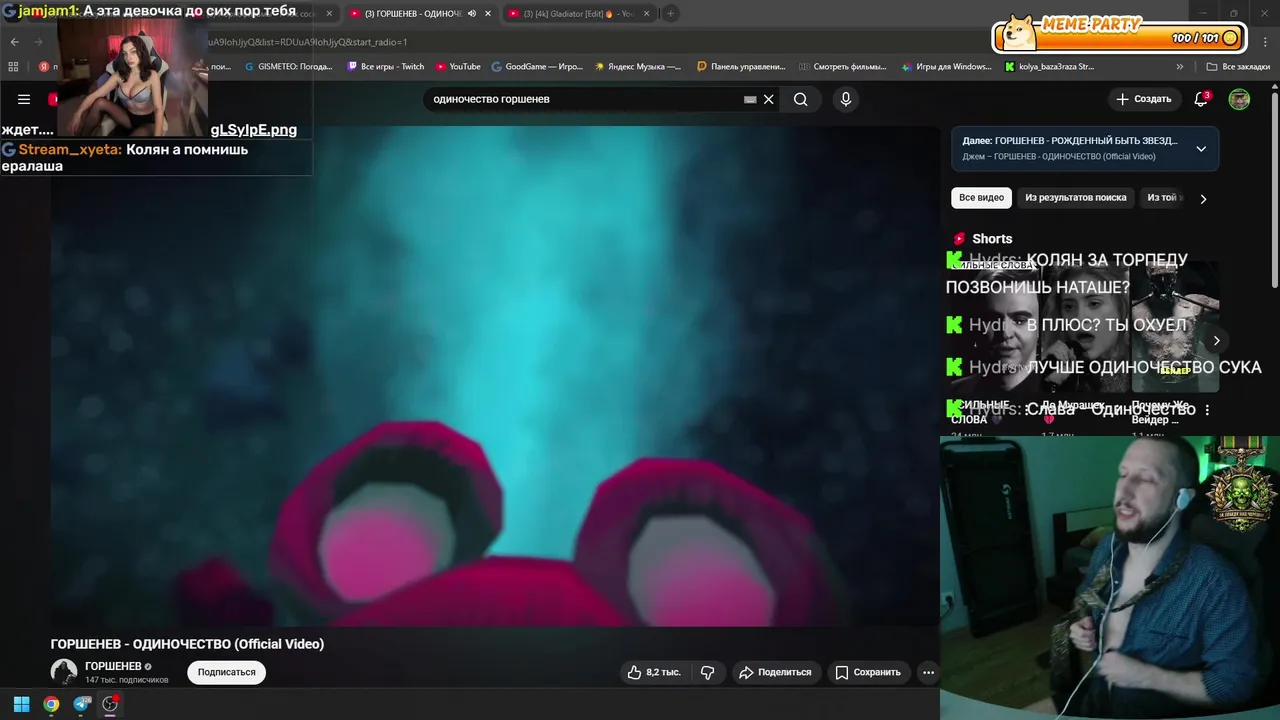The width and height of the screenshot is (1280, 720).
Task: Open the Windows Start button
Action: [x=21, y=704]
